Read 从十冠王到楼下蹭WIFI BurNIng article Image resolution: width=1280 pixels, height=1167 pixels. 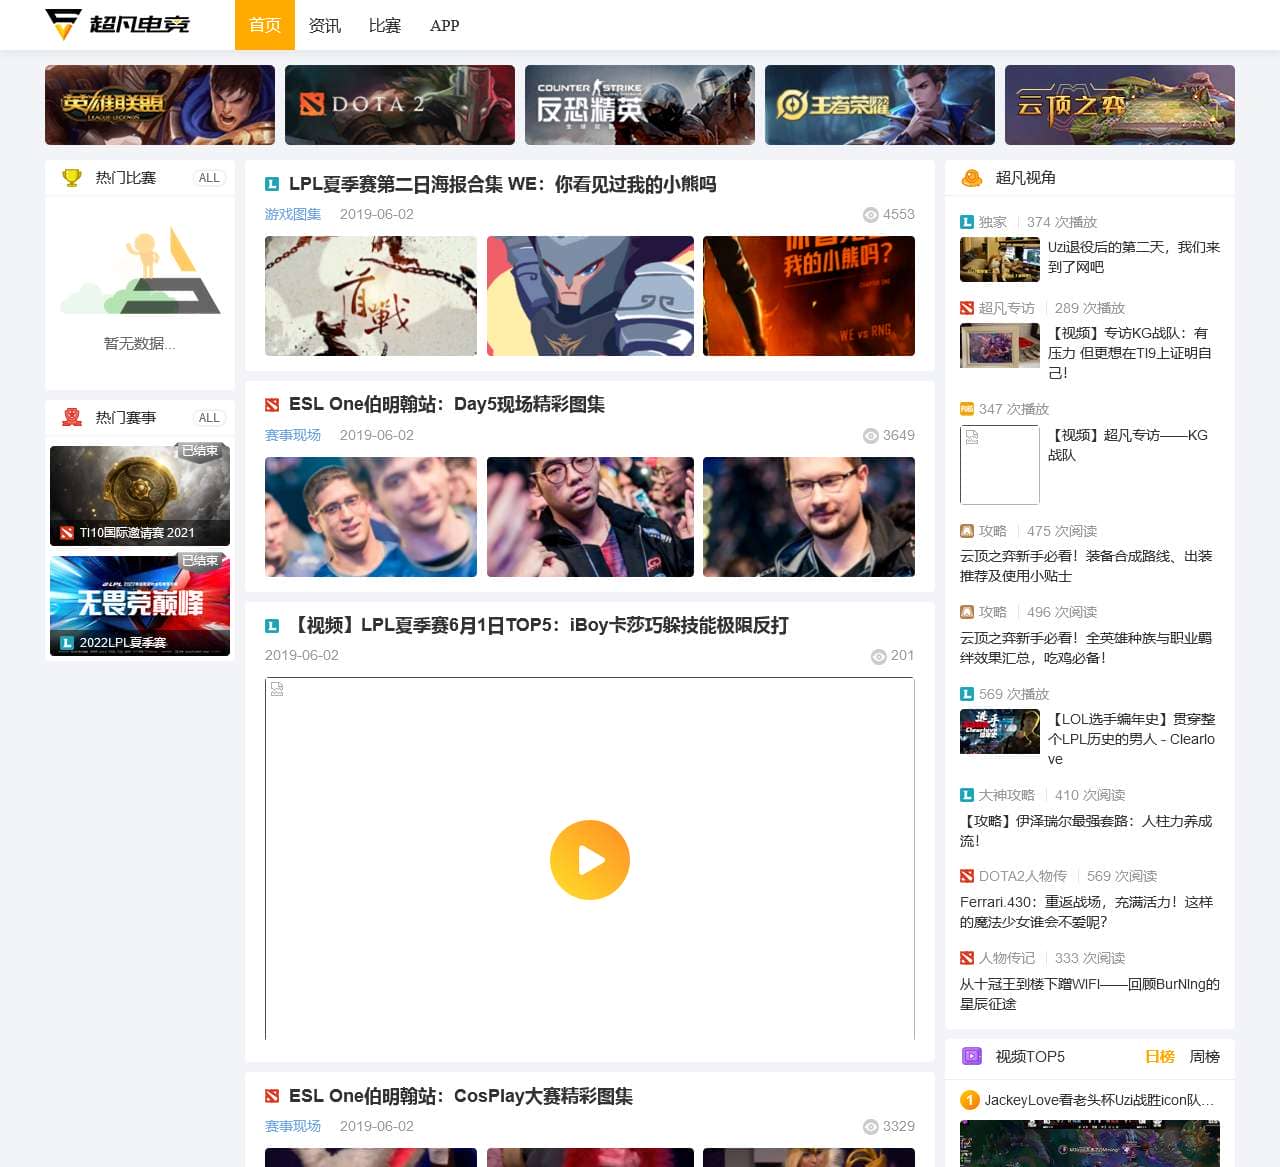(1090, 994)
